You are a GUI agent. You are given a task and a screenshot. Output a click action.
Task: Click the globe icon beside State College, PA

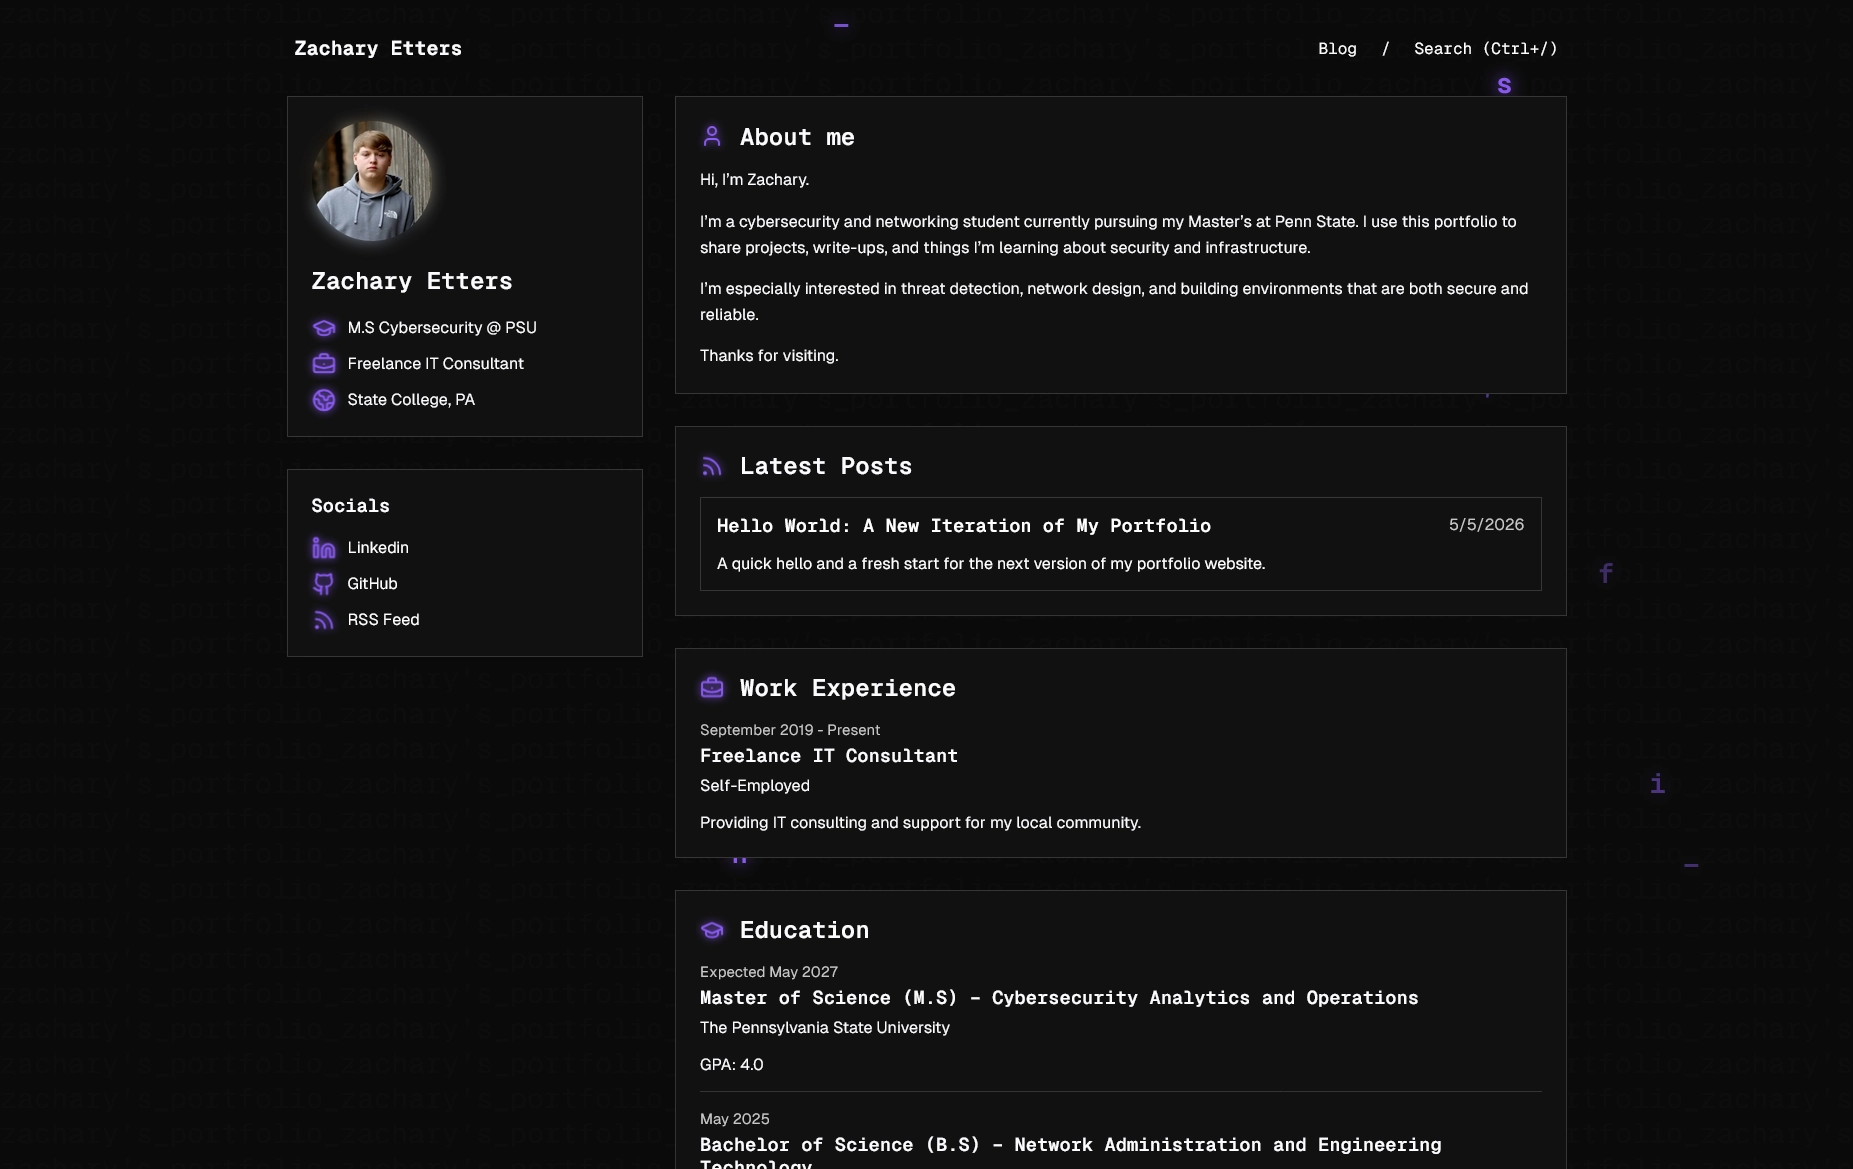tap(324, 400)
